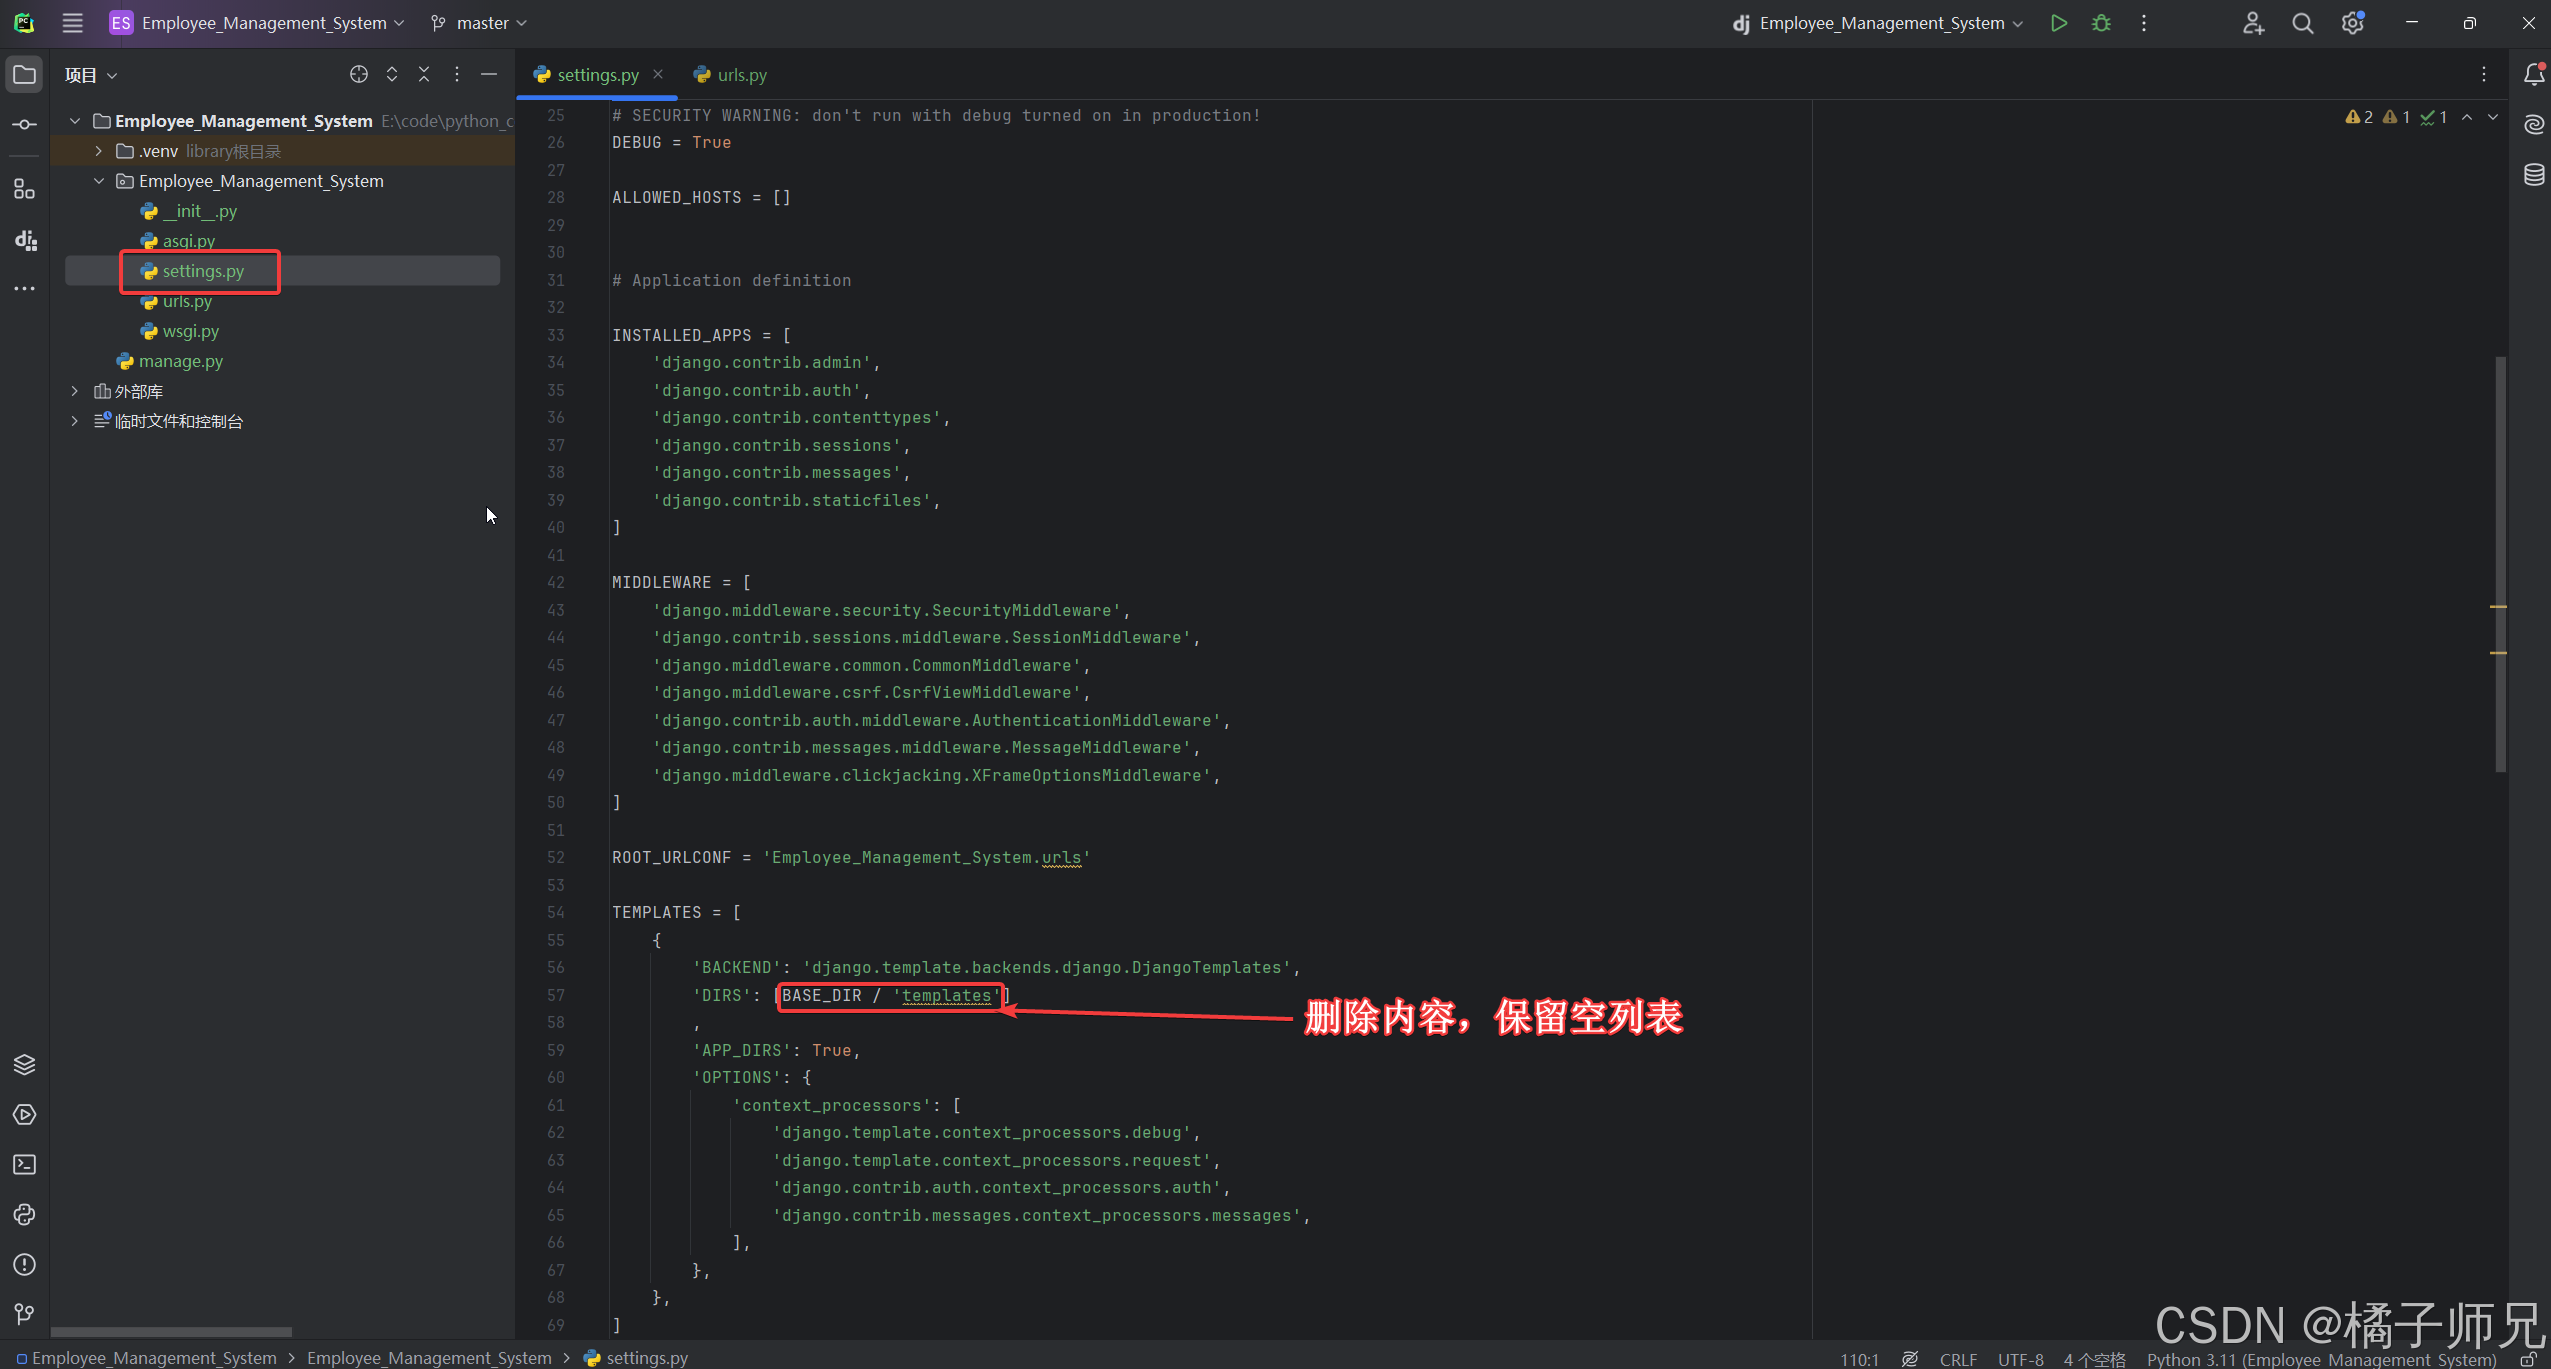Open project name dropdown Employee_Management_System

point(257,23)
